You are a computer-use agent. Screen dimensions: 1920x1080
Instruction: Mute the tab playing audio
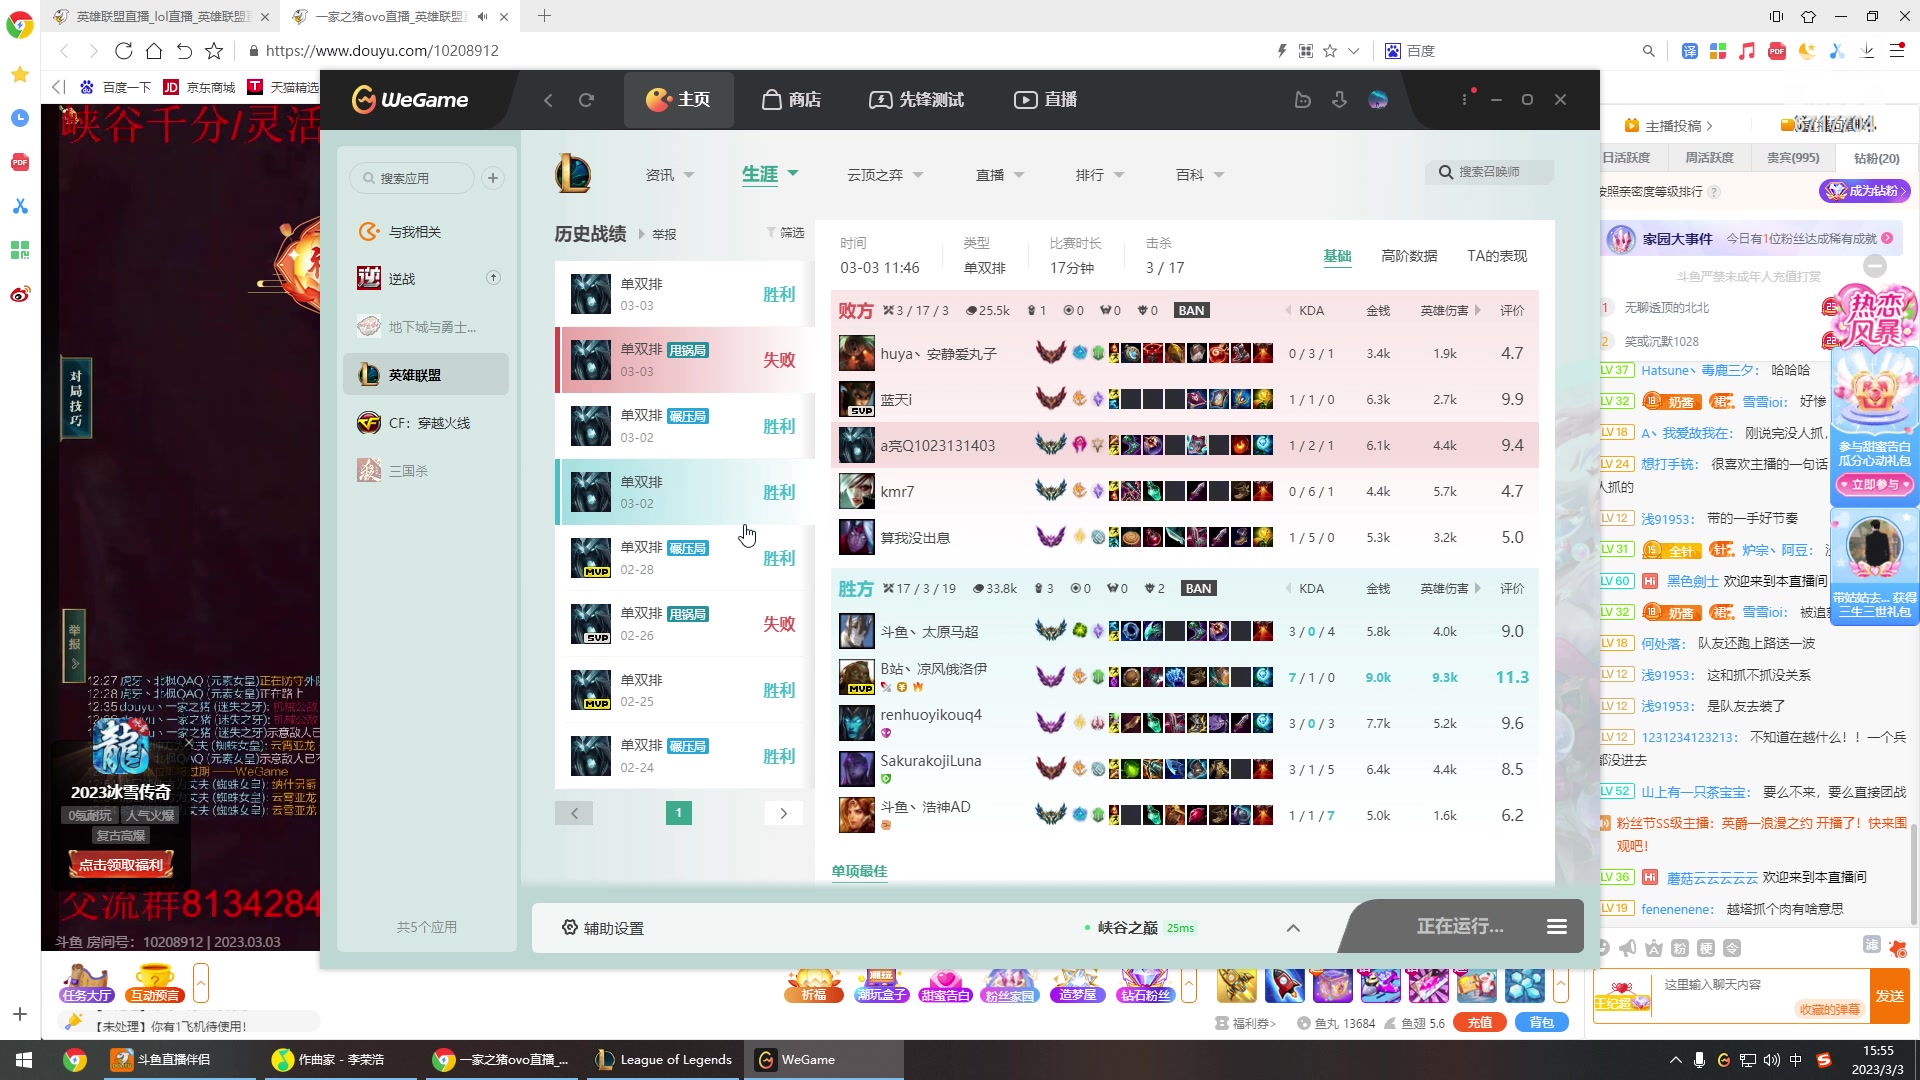point(483,16)
